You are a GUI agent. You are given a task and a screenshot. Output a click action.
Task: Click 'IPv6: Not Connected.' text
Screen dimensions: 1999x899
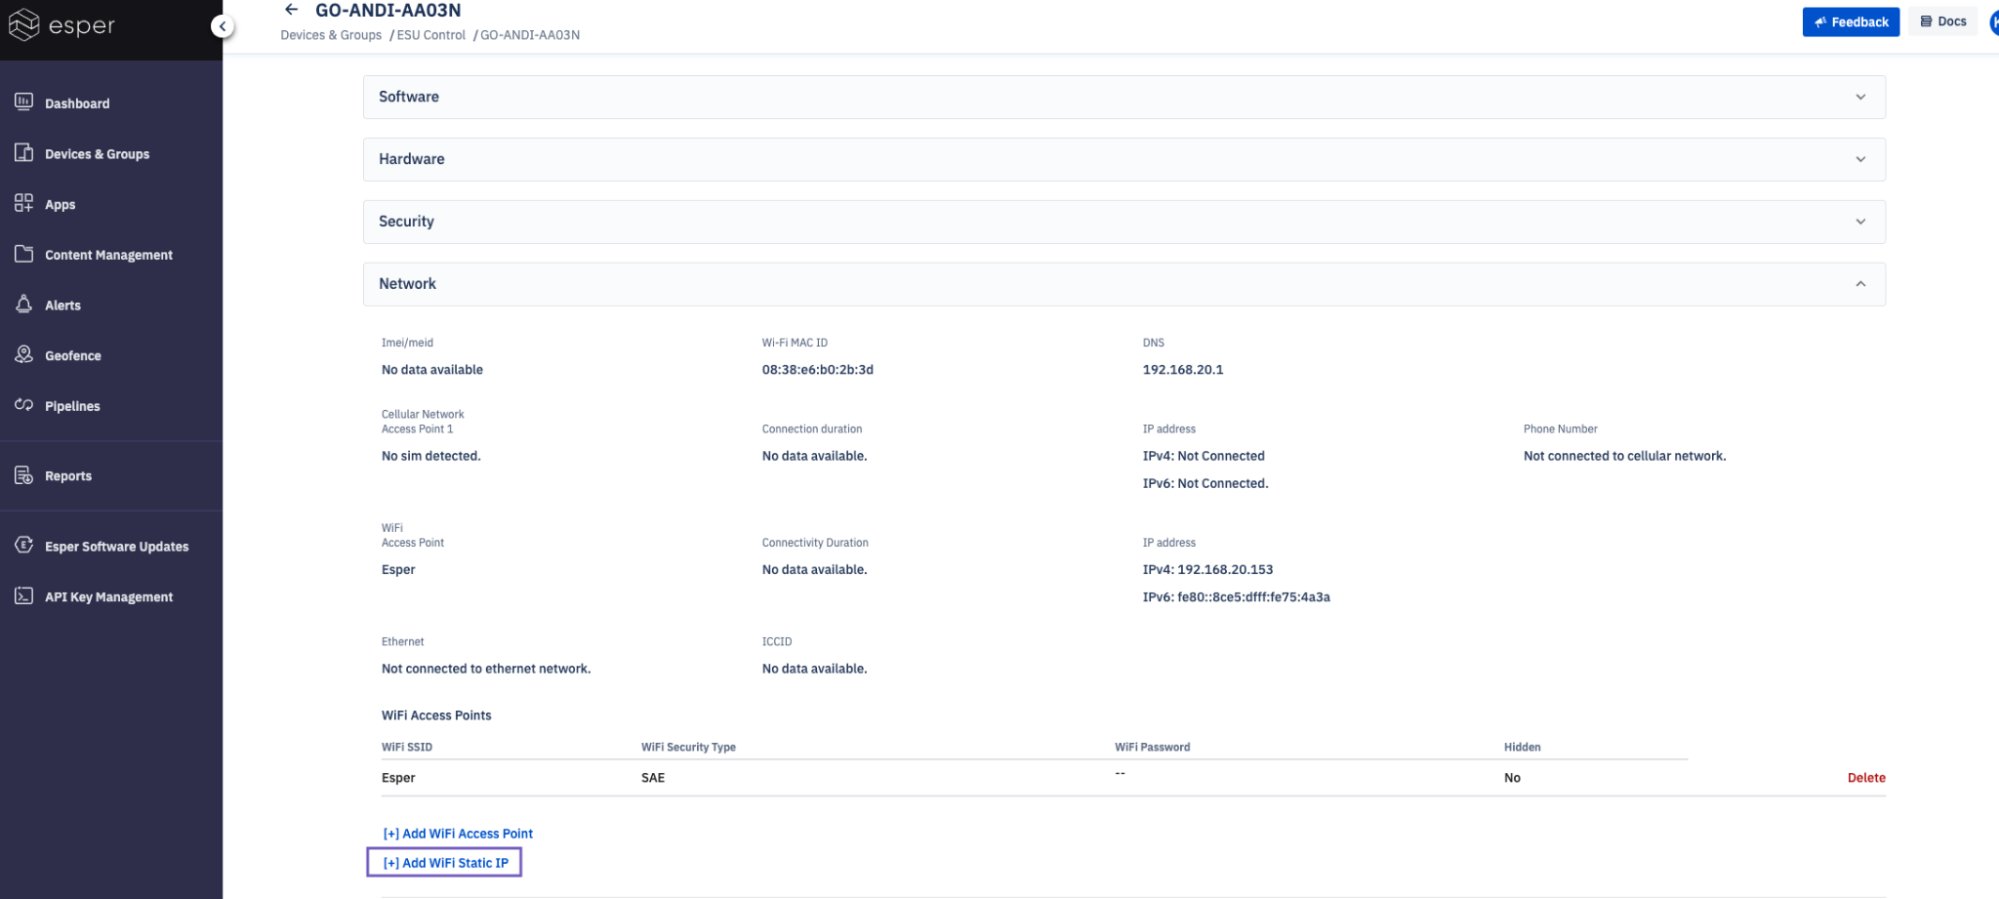point(1205,483)
